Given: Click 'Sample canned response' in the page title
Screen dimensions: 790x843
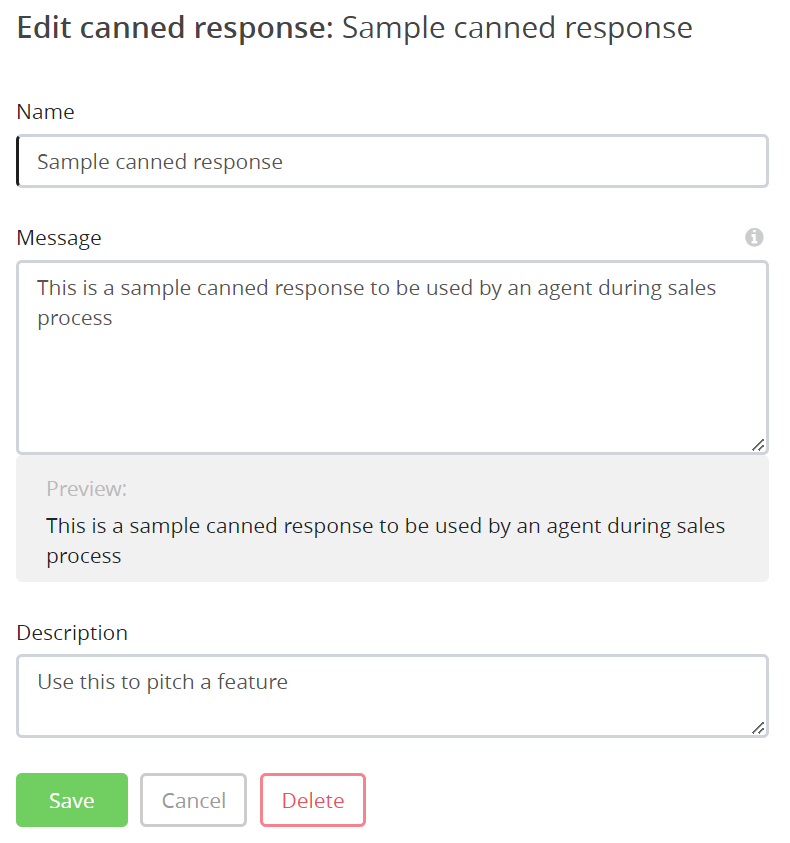Looking at the screenshot, I should tap(517, 28).
